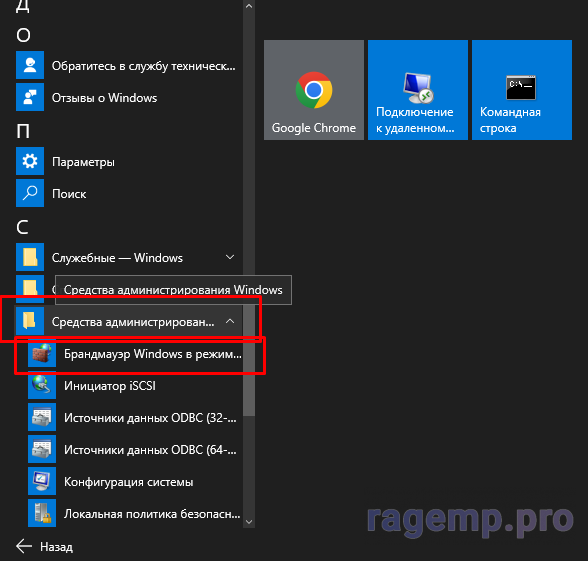Click the Служебные — Windows folder icon

30,257
